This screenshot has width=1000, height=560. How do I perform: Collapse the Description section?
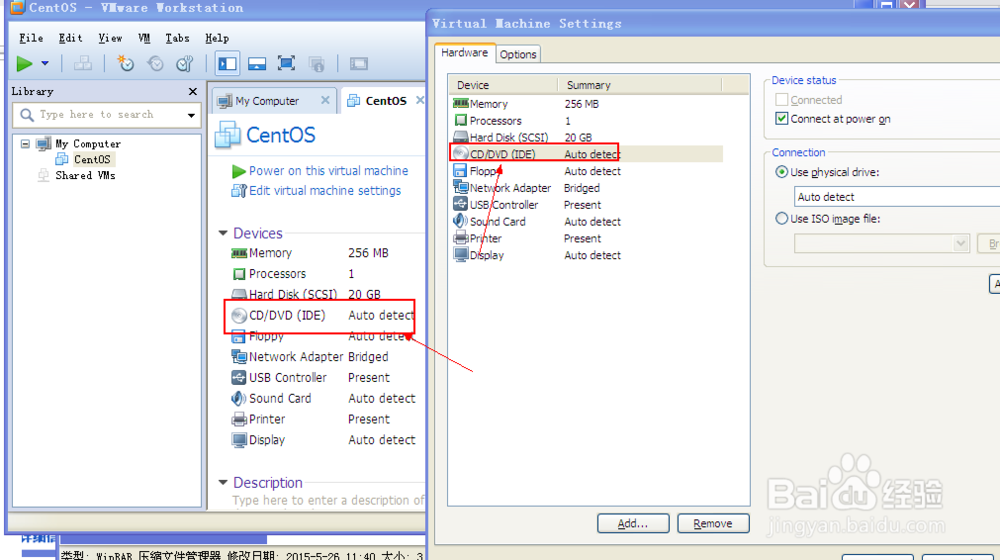click(223, 483)
